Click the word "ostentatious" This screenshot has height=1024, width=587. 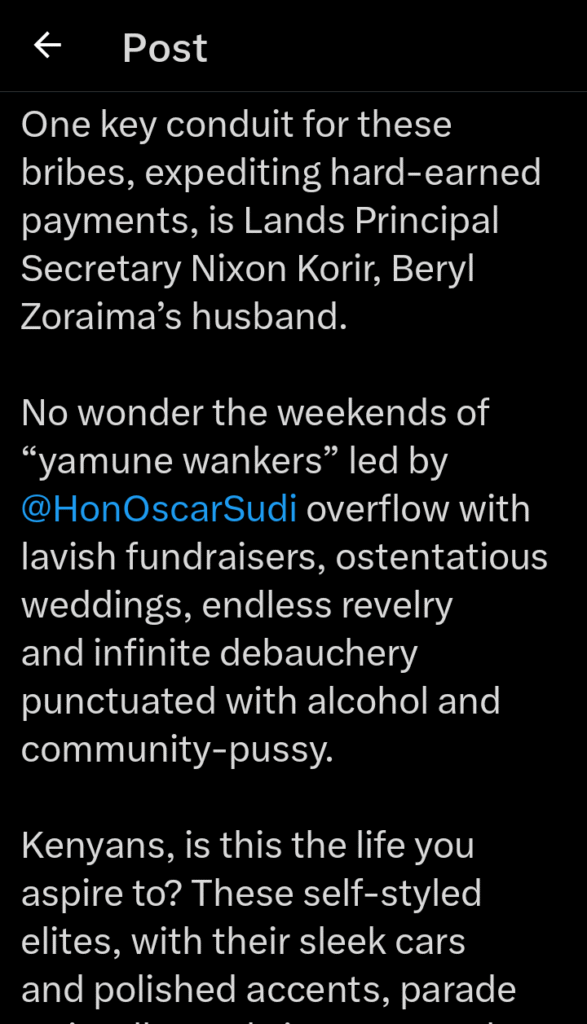click(x=441, y=557)
